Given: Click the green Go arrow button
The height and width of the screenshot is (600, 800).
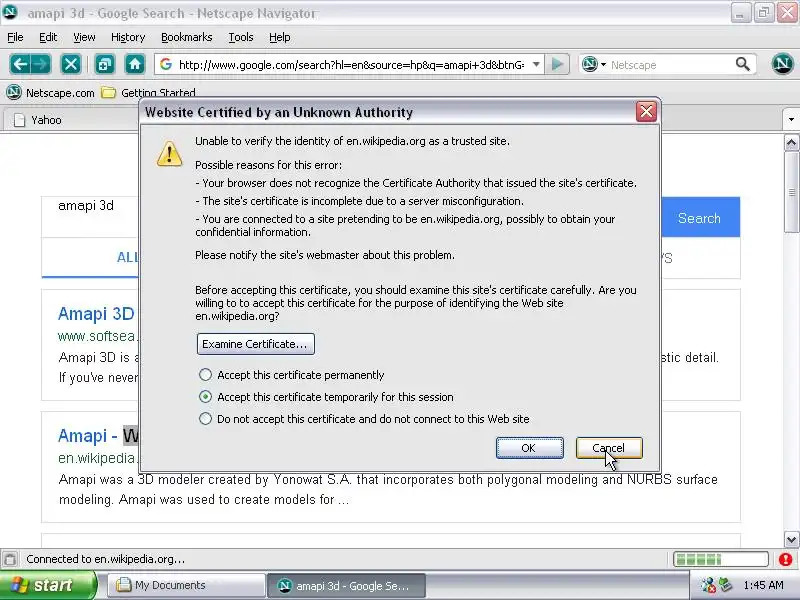Looking at the screenshot, I should pyautogui.click(x=557, y=64).
